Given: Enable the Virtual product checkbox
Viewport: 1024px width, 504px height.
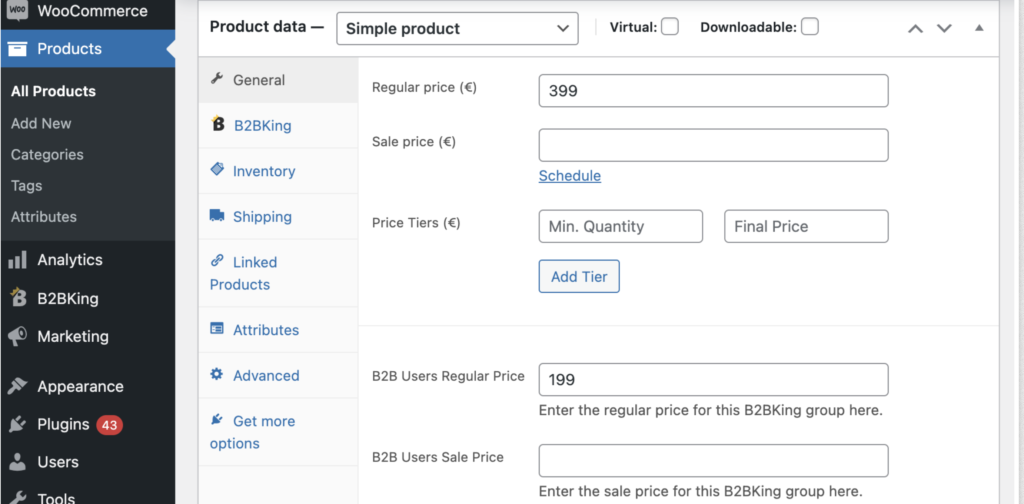Looking at the screenshot, I should [669, 27].
